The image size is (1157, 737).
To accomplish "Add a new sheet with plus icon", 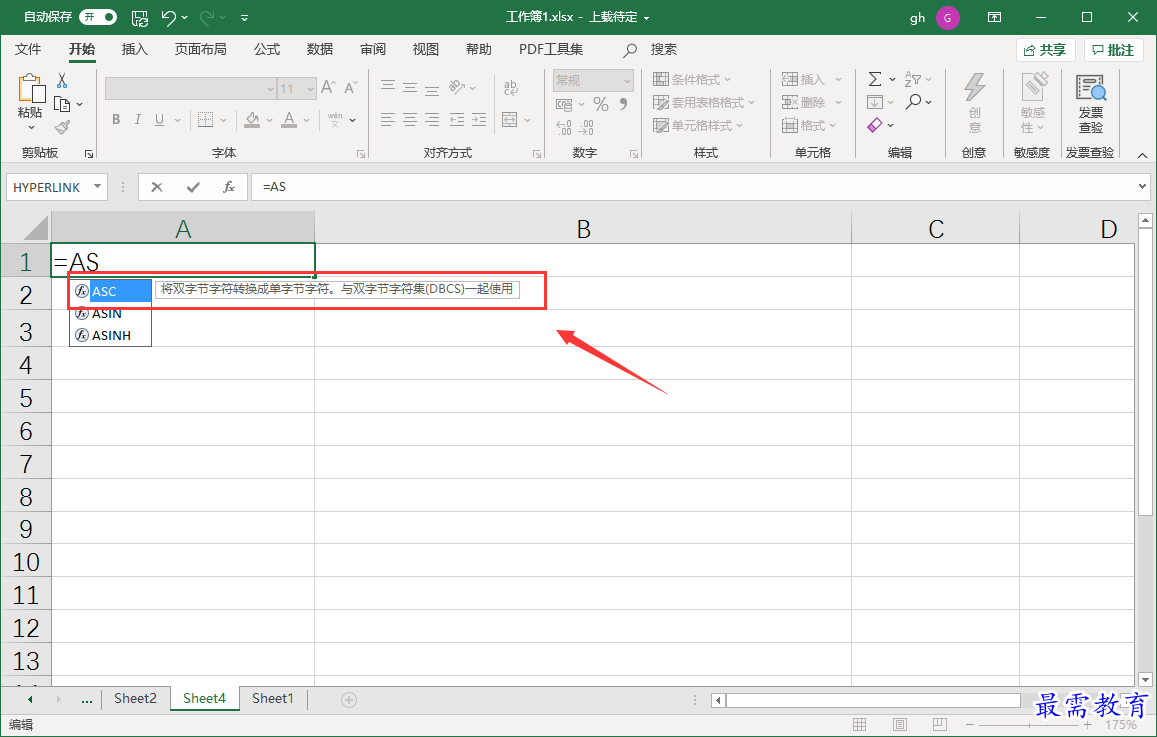I will tap(349, 699).
